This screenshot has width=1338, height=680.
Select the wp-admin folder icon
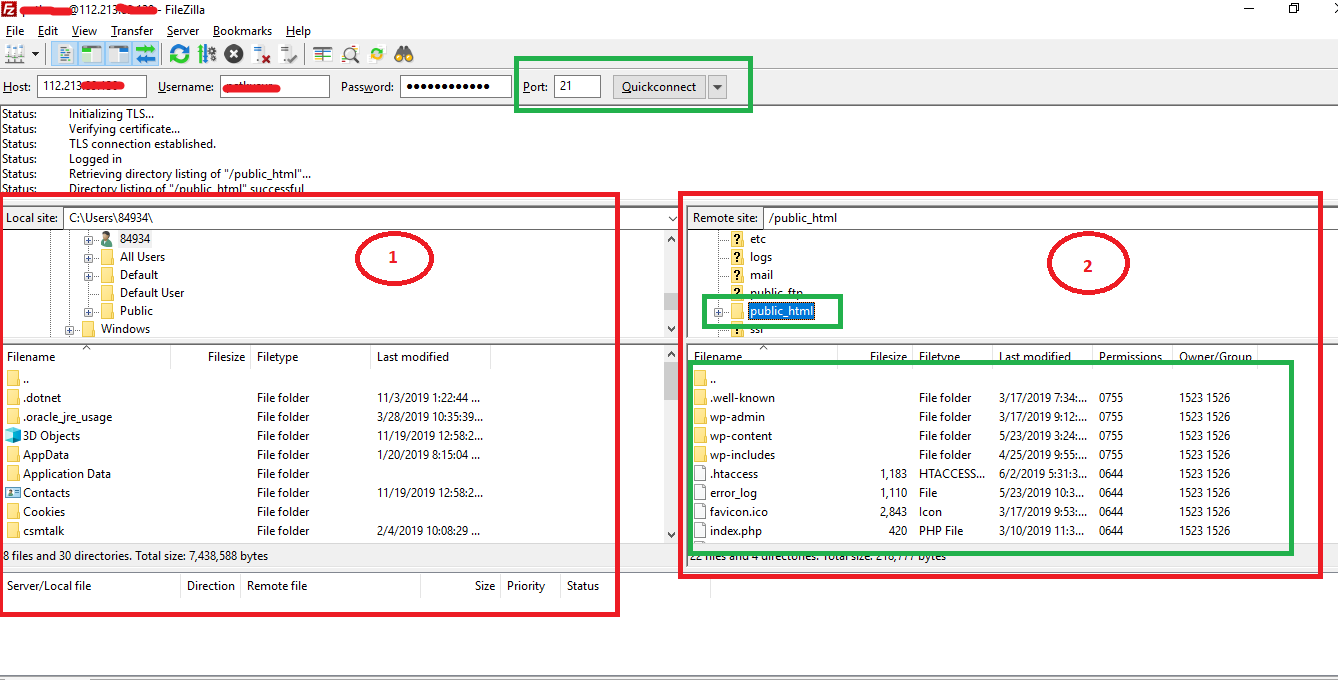coord(700,417)
